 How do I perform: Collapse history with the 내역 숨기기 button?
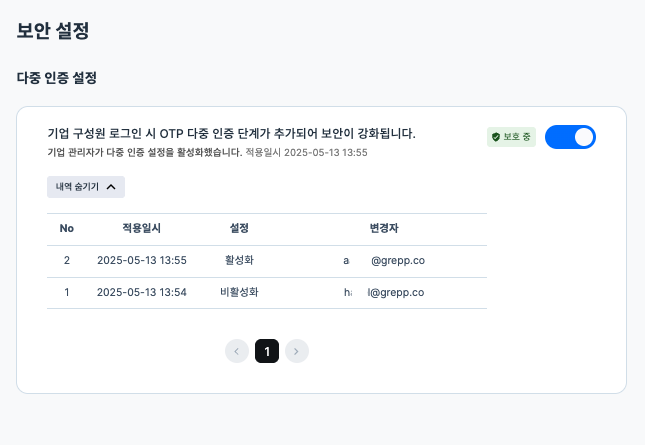coord(86,187)
